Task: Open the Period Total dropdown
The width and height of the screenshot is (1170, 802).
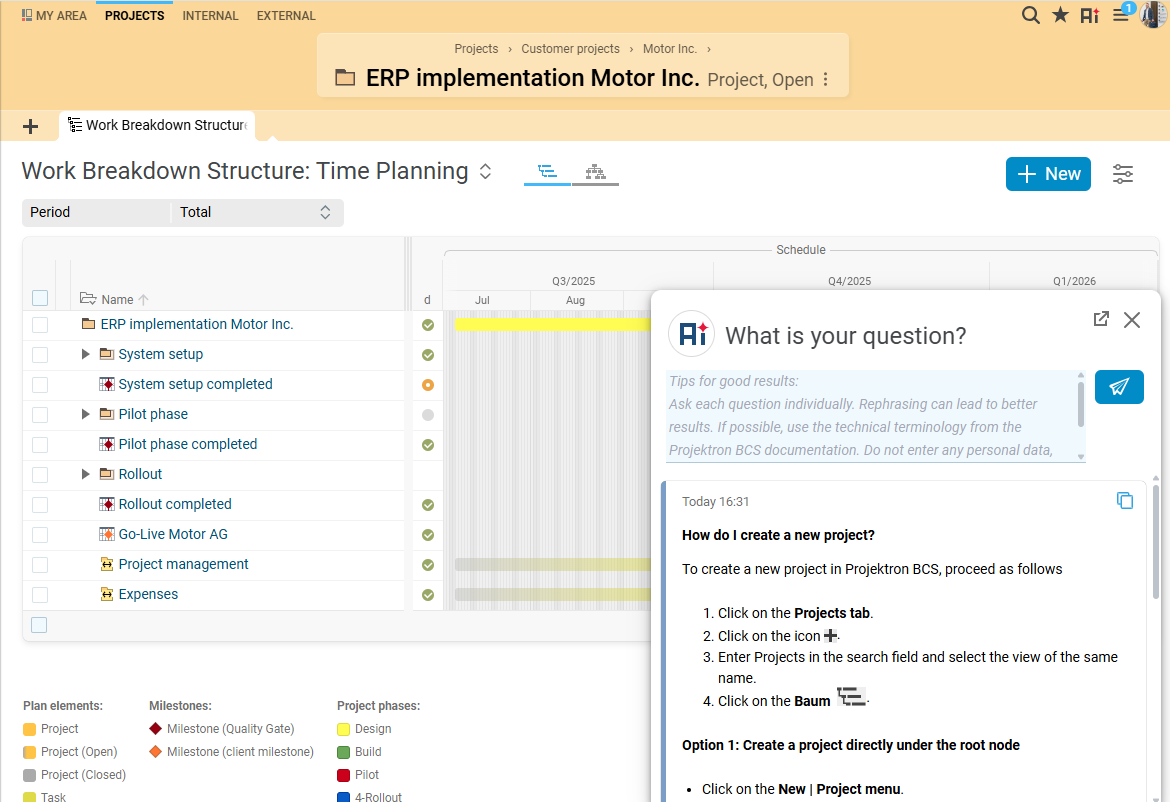Action: 257,212
